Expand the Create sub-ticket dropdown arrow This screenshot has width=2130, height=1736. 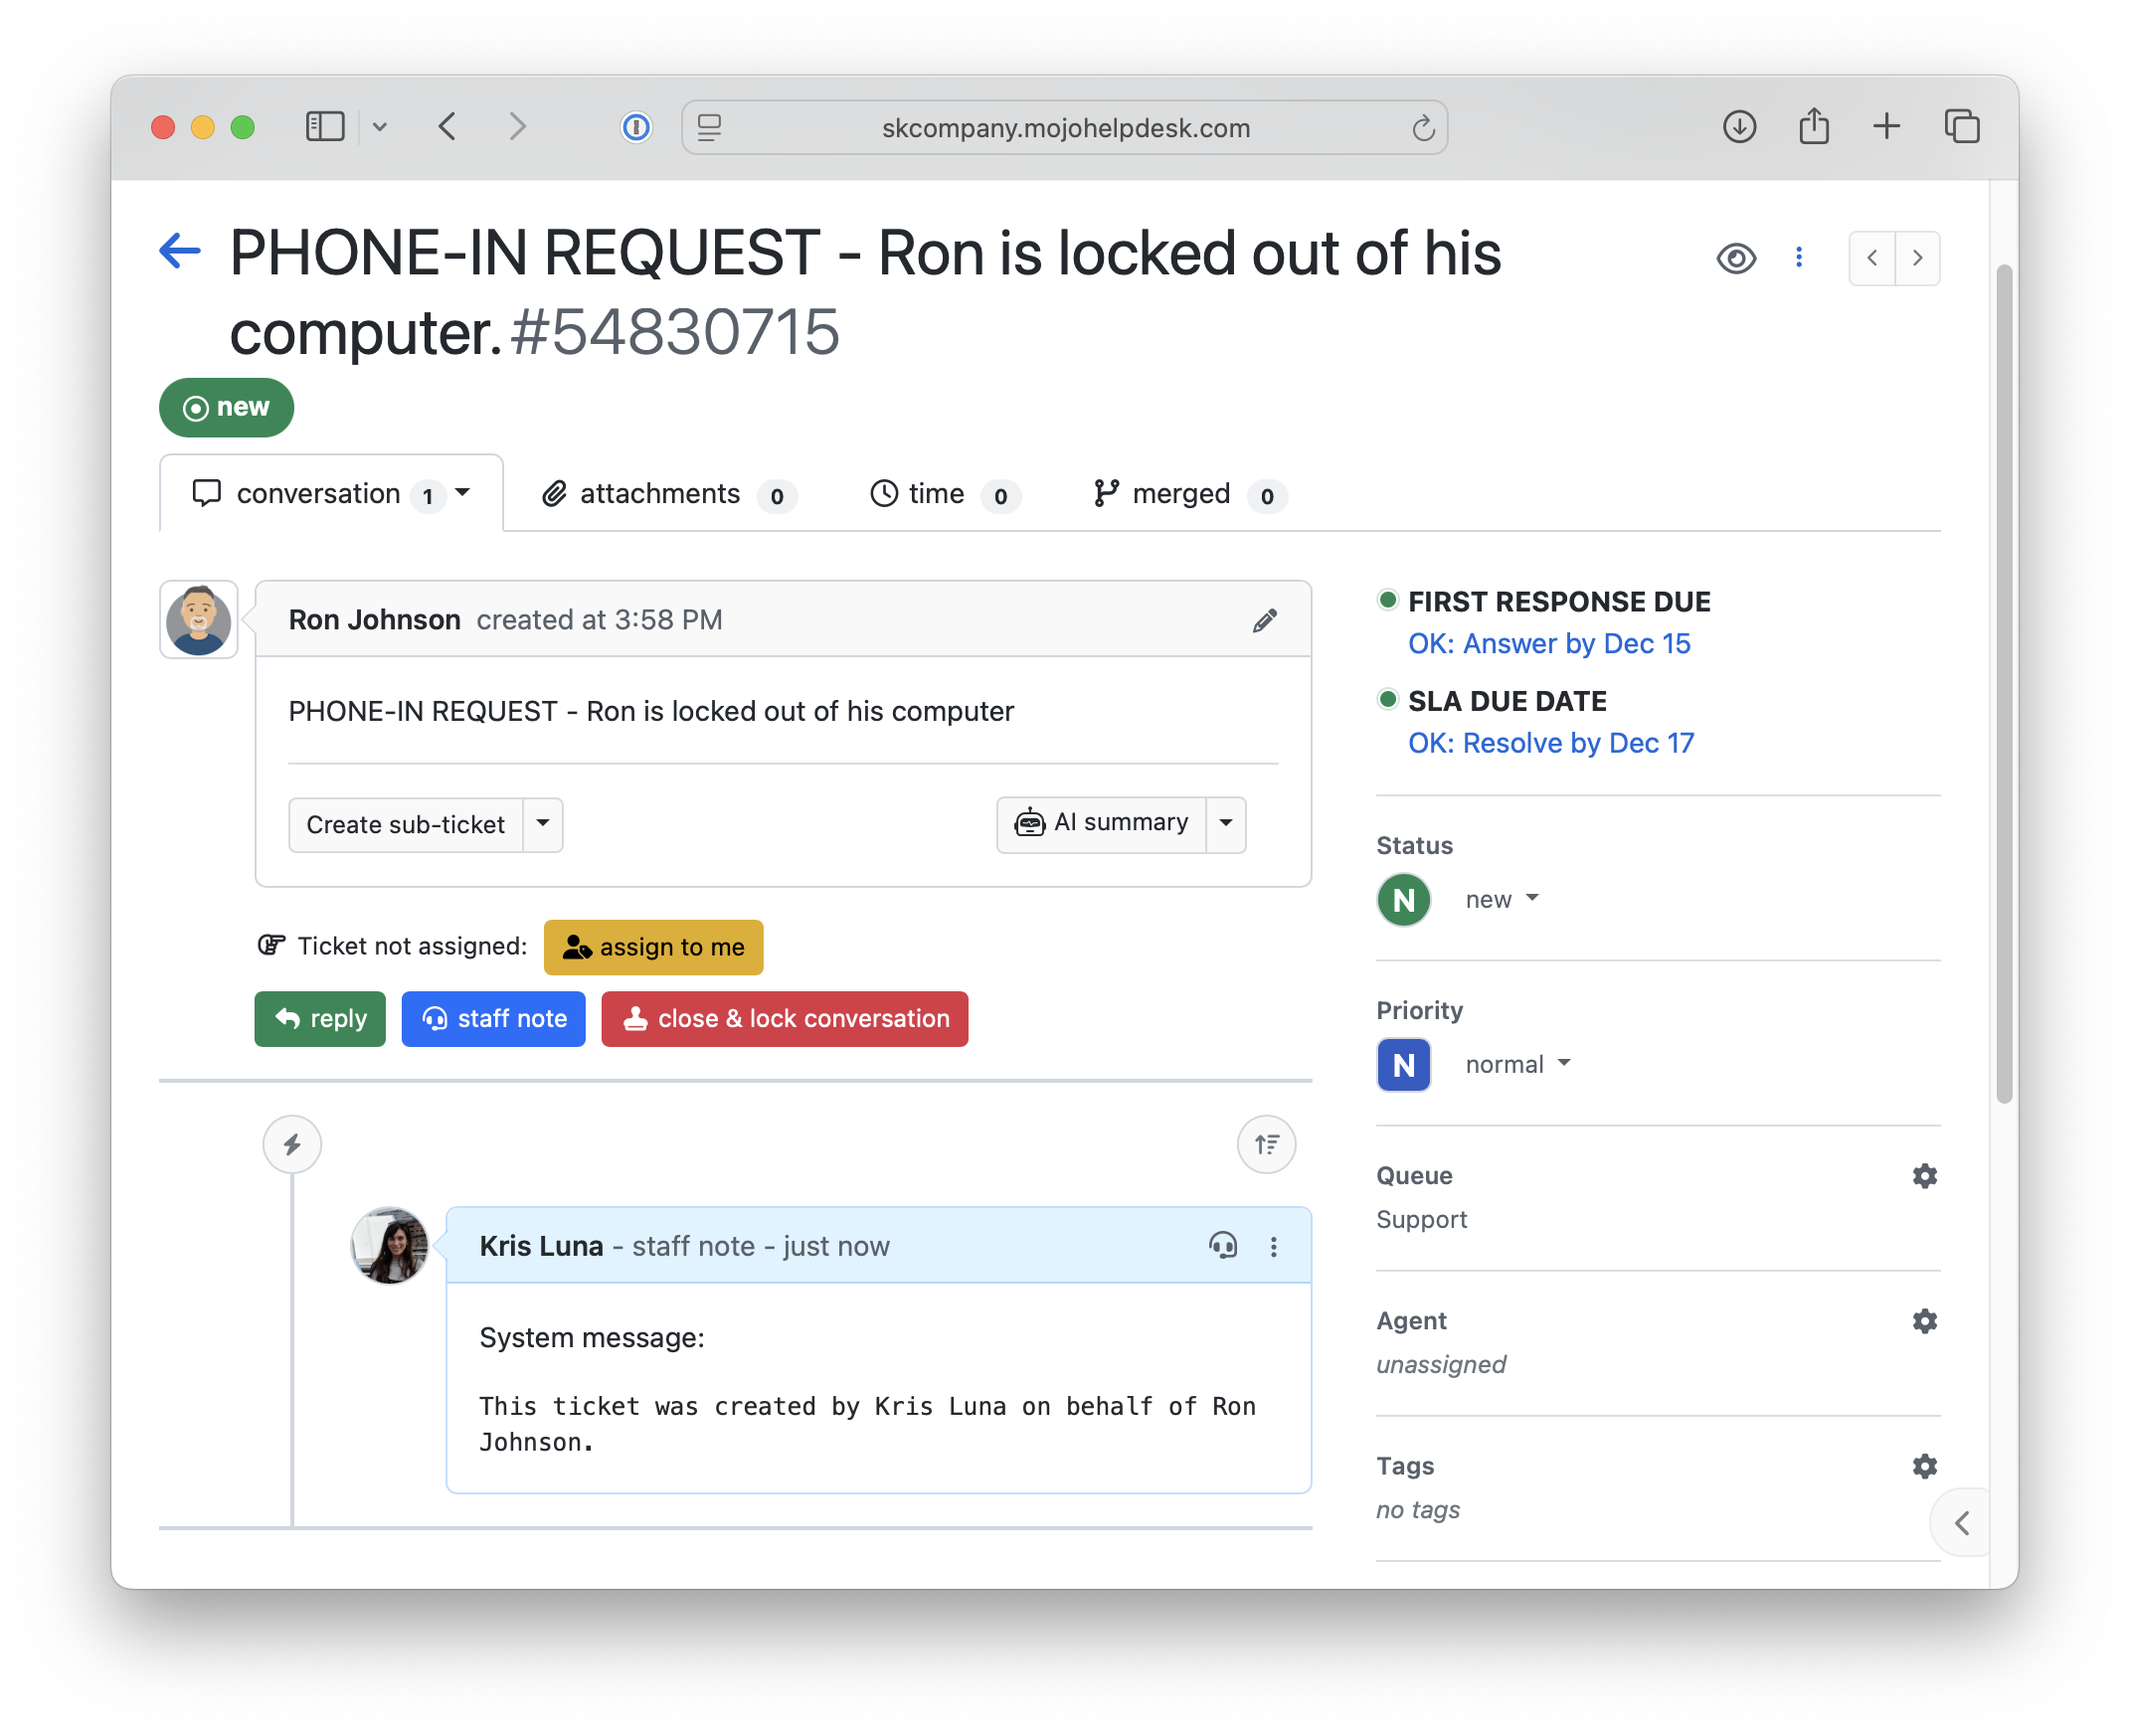click(x=543, y=824)
